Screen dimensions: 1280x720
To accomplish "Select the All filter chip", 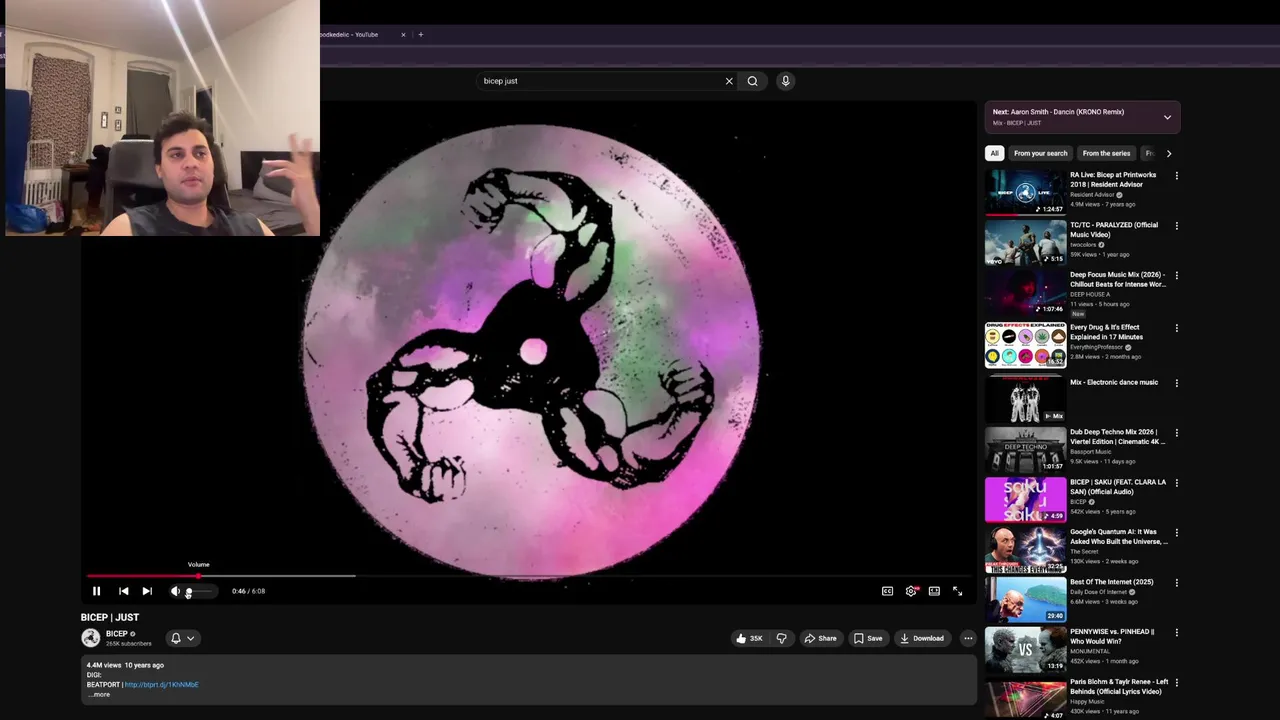I will [x=994, y=153].
